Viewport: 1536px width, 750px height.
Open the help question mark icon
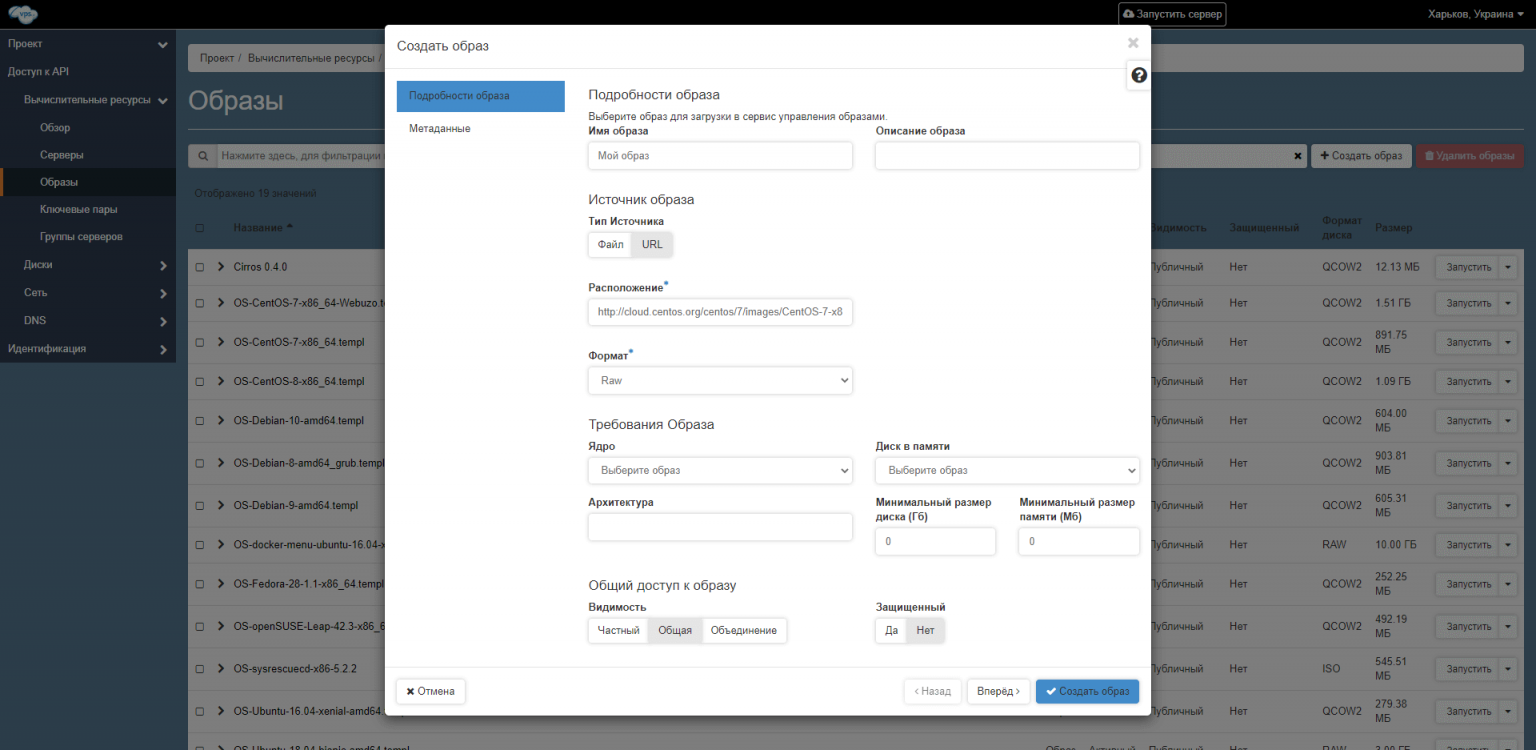coord(1138,75)
